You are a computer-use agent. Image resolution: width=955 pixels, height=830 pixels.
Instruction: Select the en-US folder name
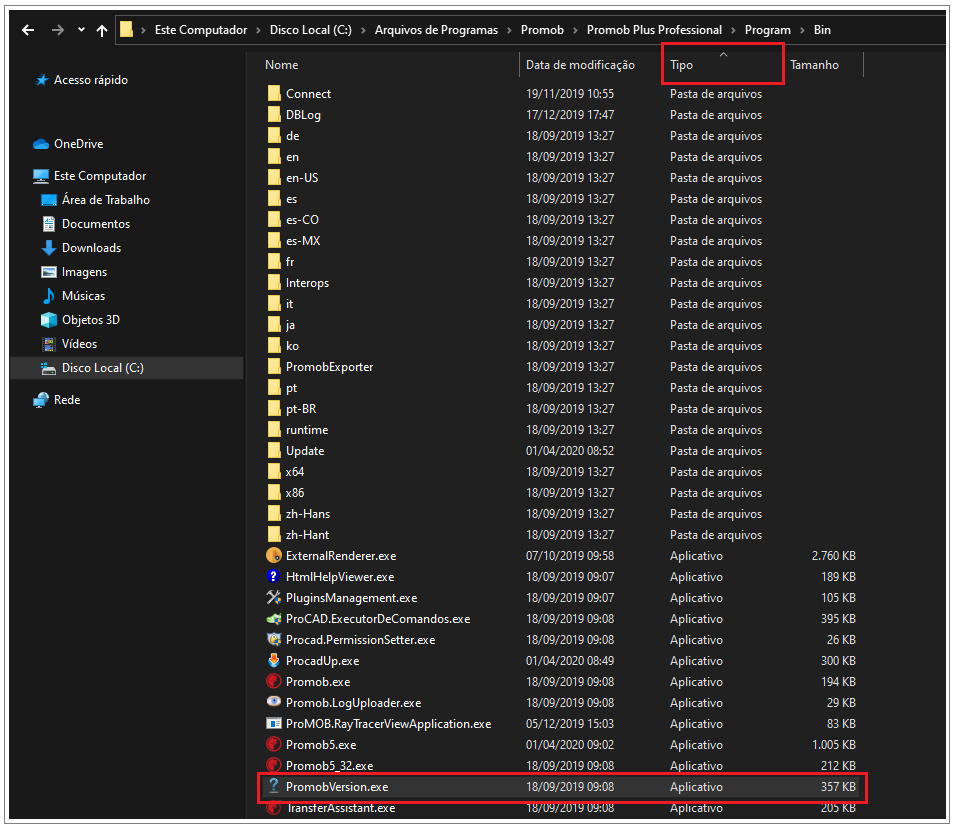302,178
